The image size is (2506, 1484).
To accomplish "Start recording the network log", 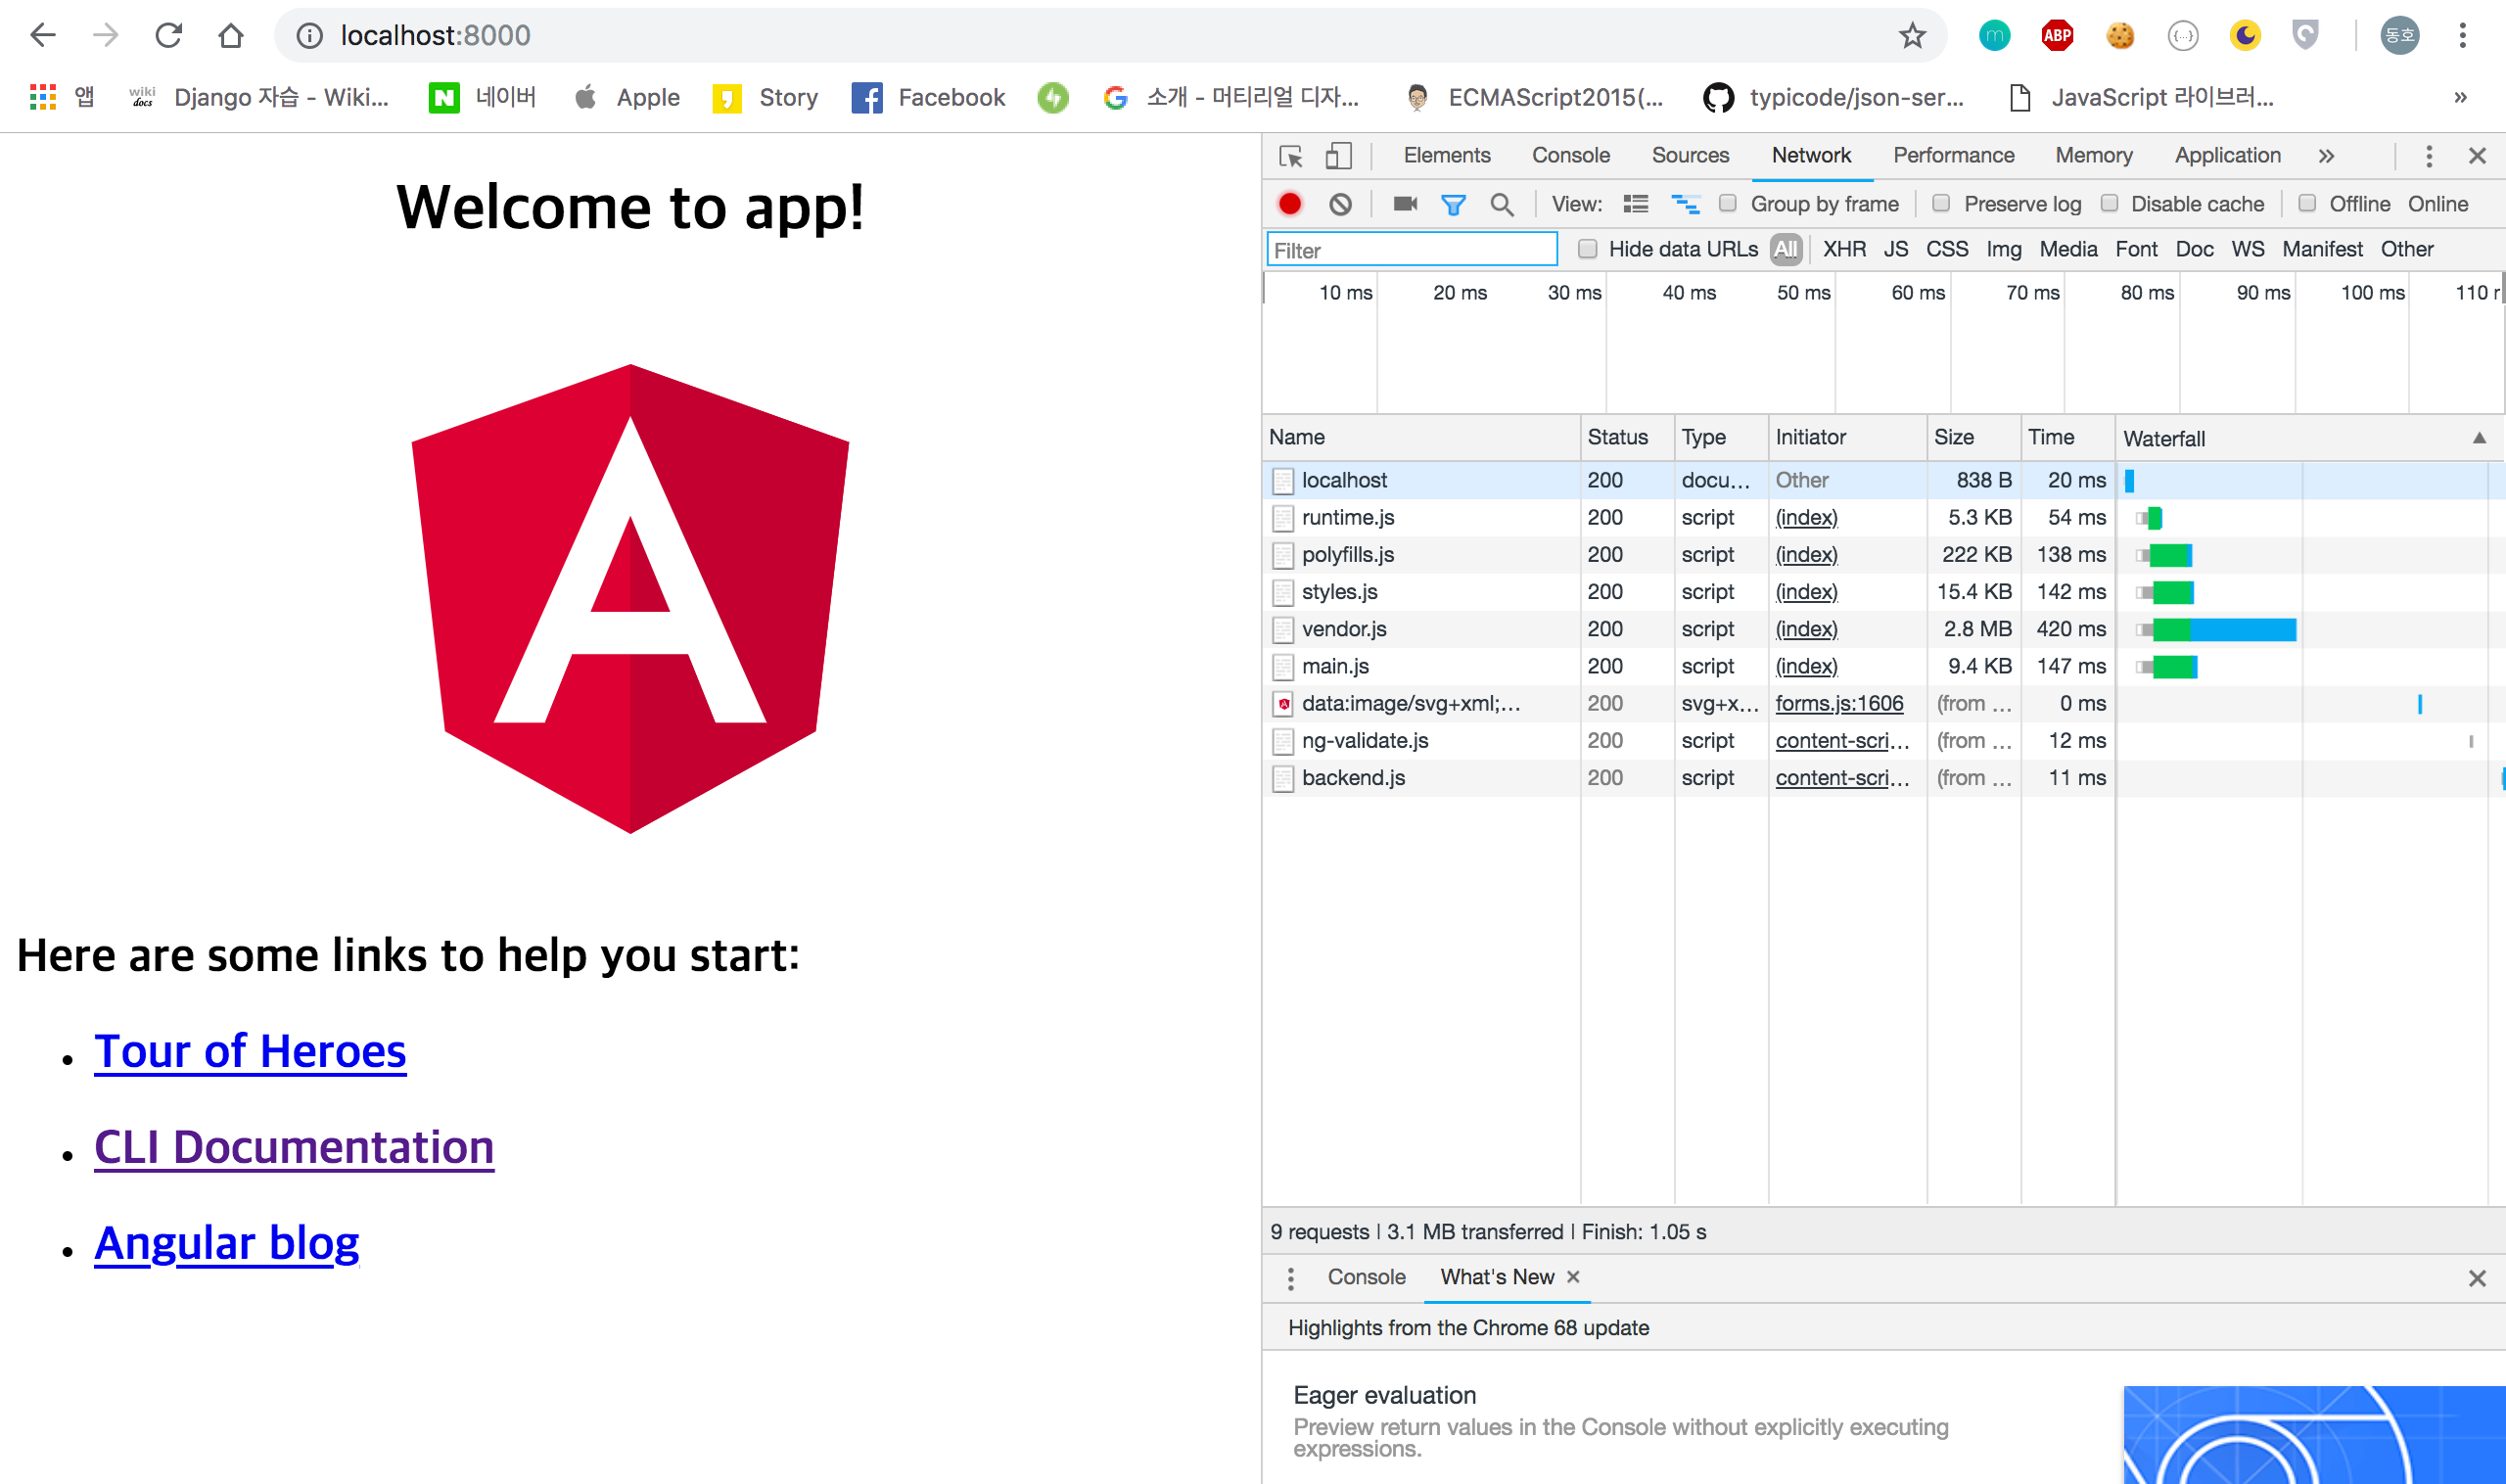I will (1290, 204).
